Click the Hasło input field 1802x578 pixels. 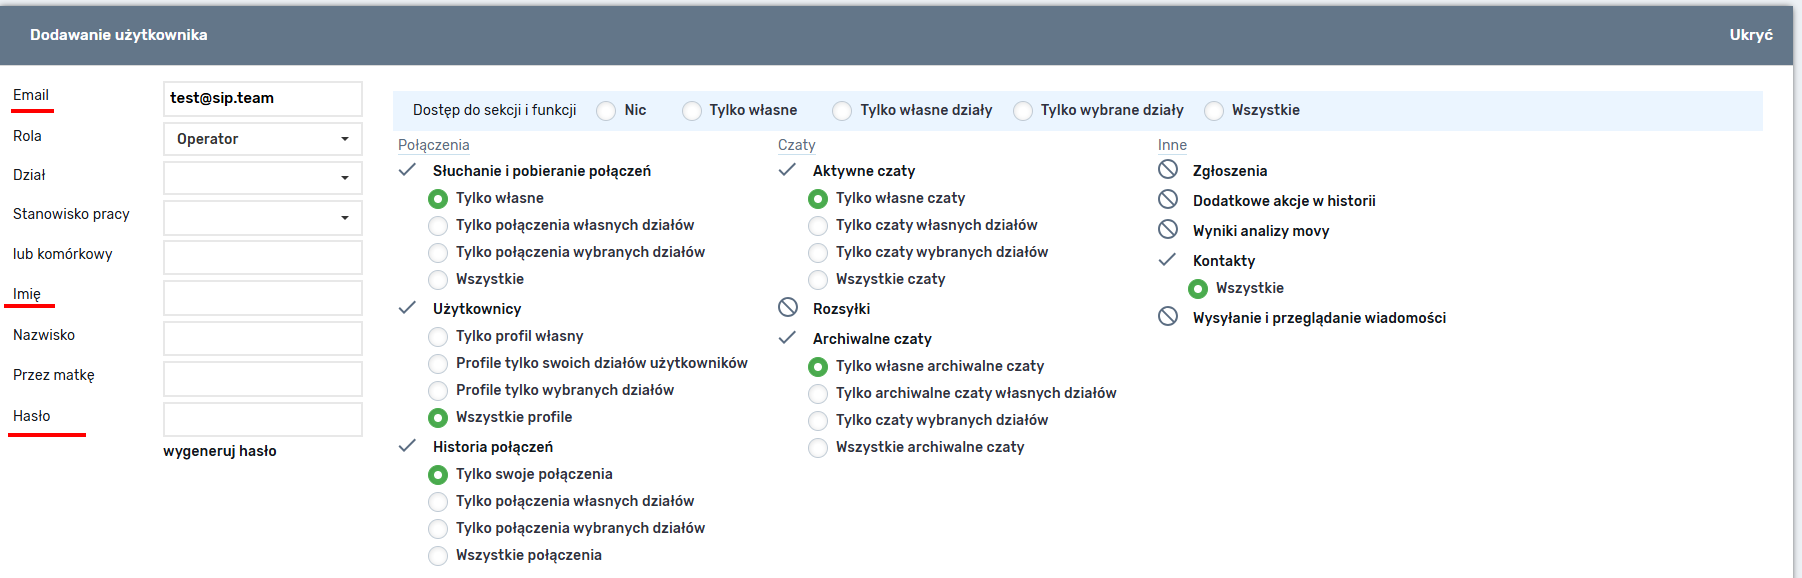click(x=262, y=420)
